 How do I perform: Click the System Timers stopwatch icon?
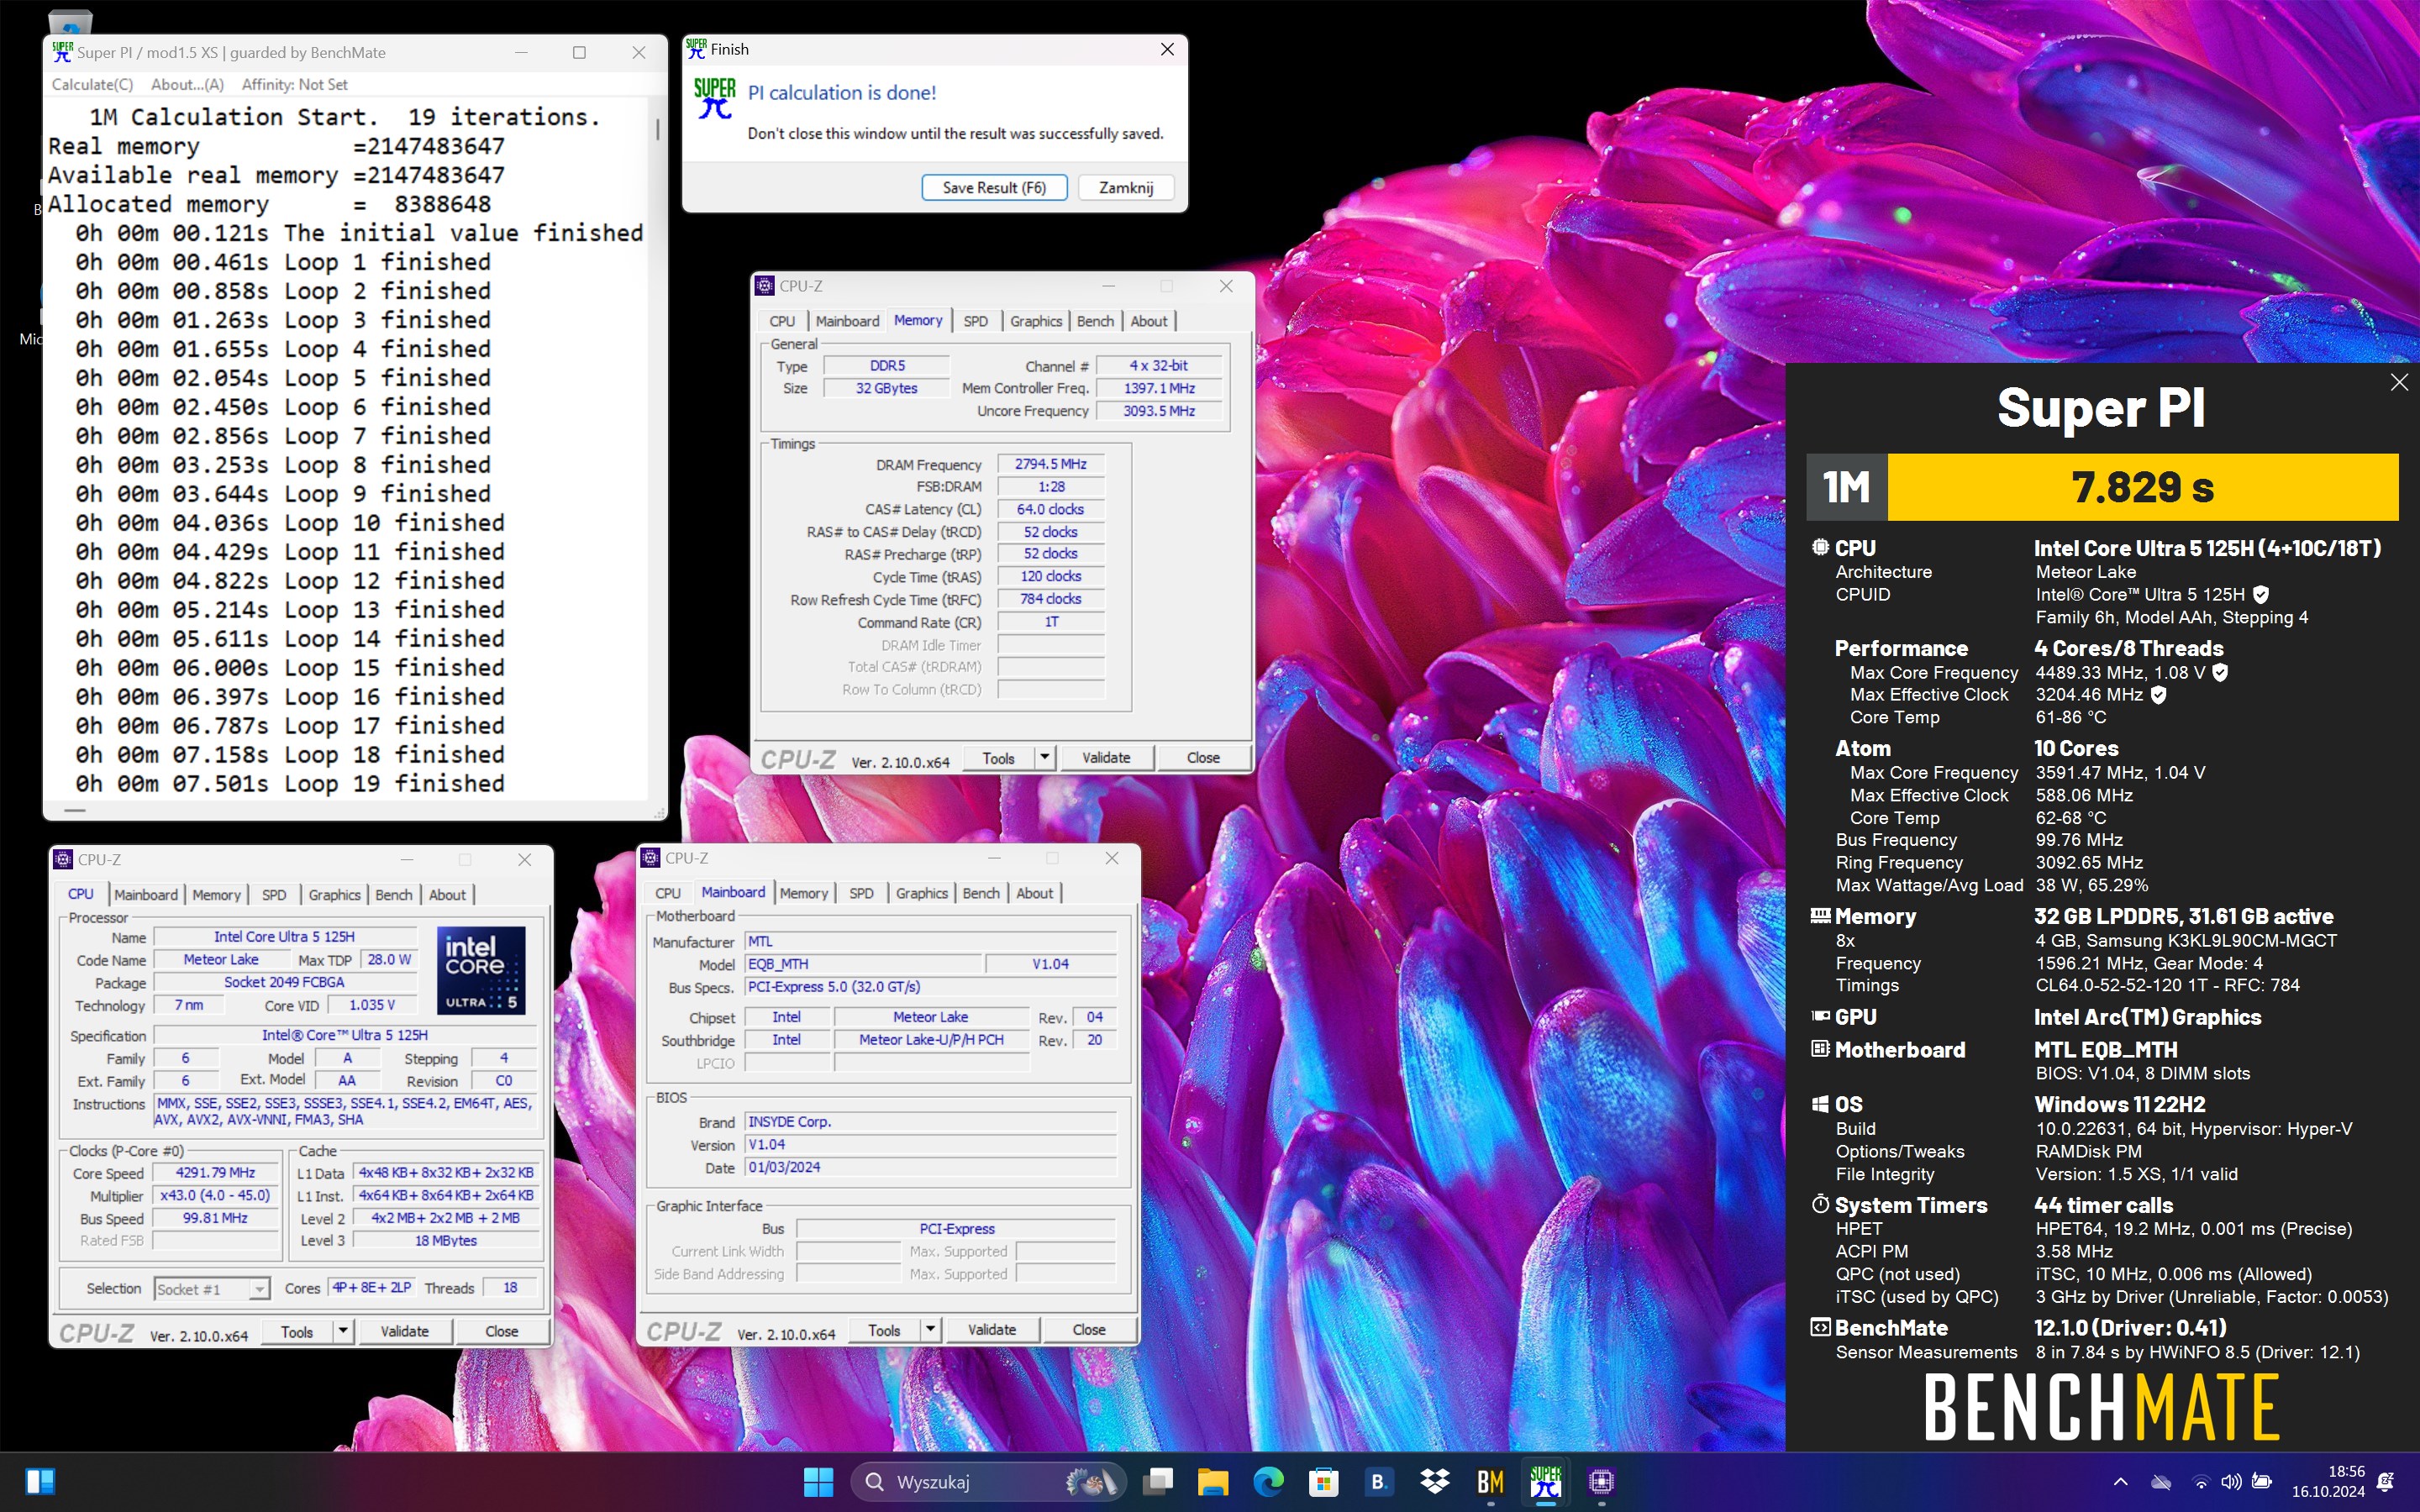1820,1204
